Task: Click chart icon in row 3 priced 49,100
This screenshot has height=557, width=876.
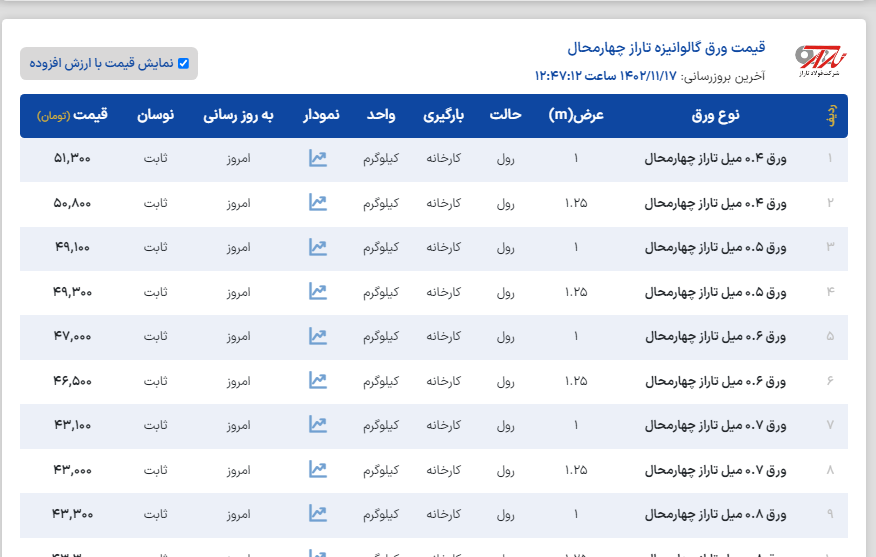Action: coord(318,247)
